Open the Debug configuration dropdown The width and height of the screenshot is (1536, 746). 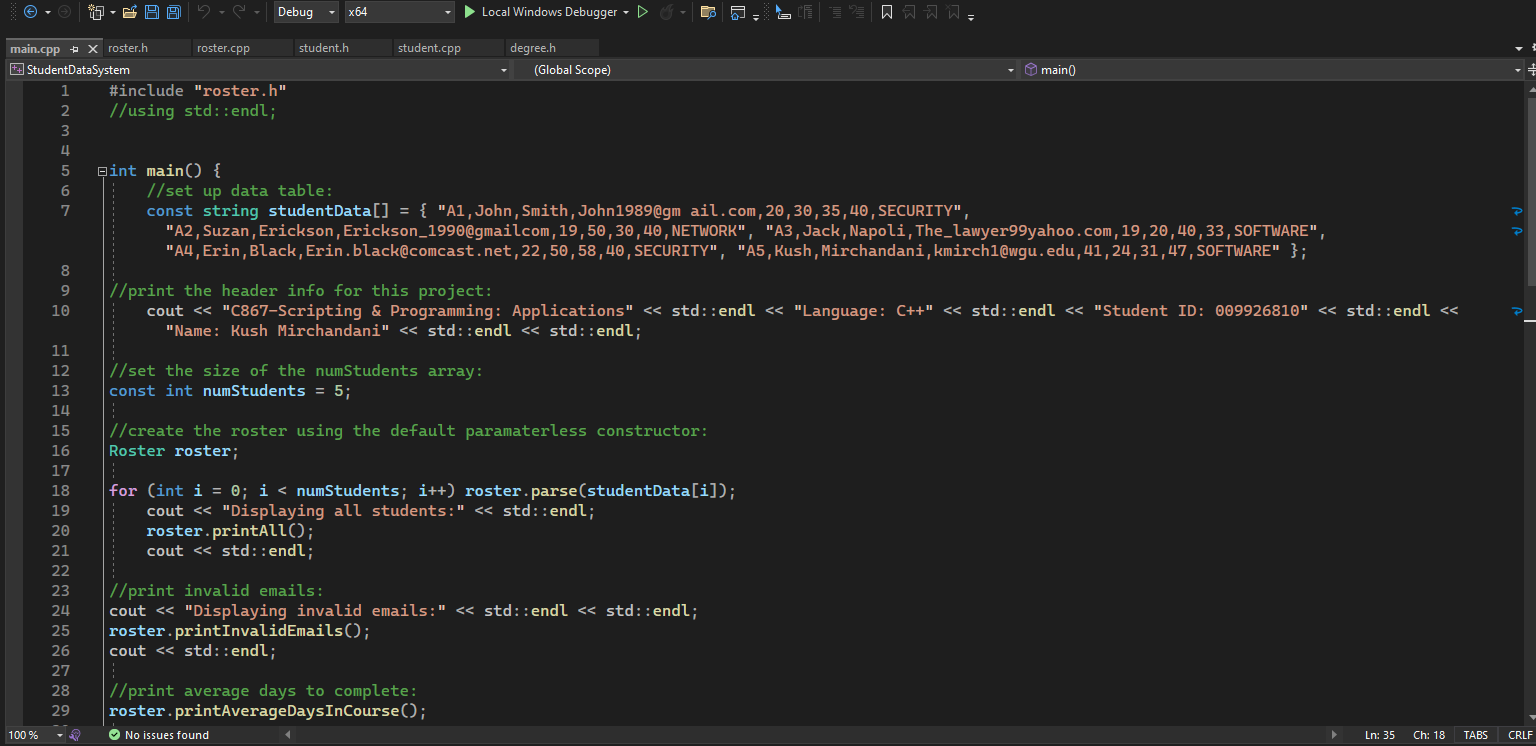(x=305, y=12)
